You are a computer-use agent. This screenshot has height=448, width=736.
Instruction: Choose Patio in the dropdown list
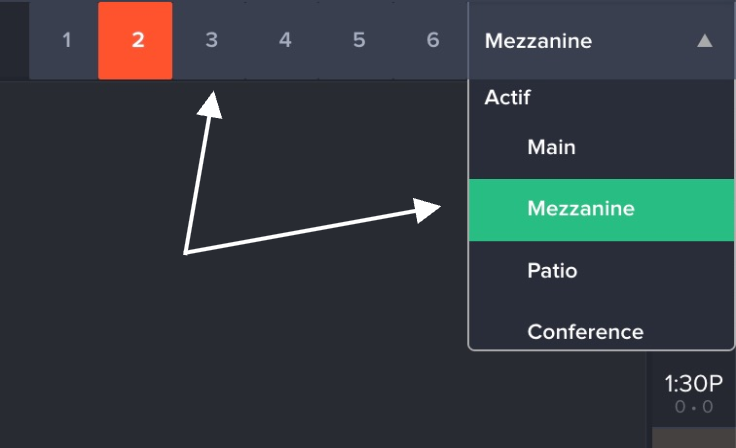click(552, 271)
